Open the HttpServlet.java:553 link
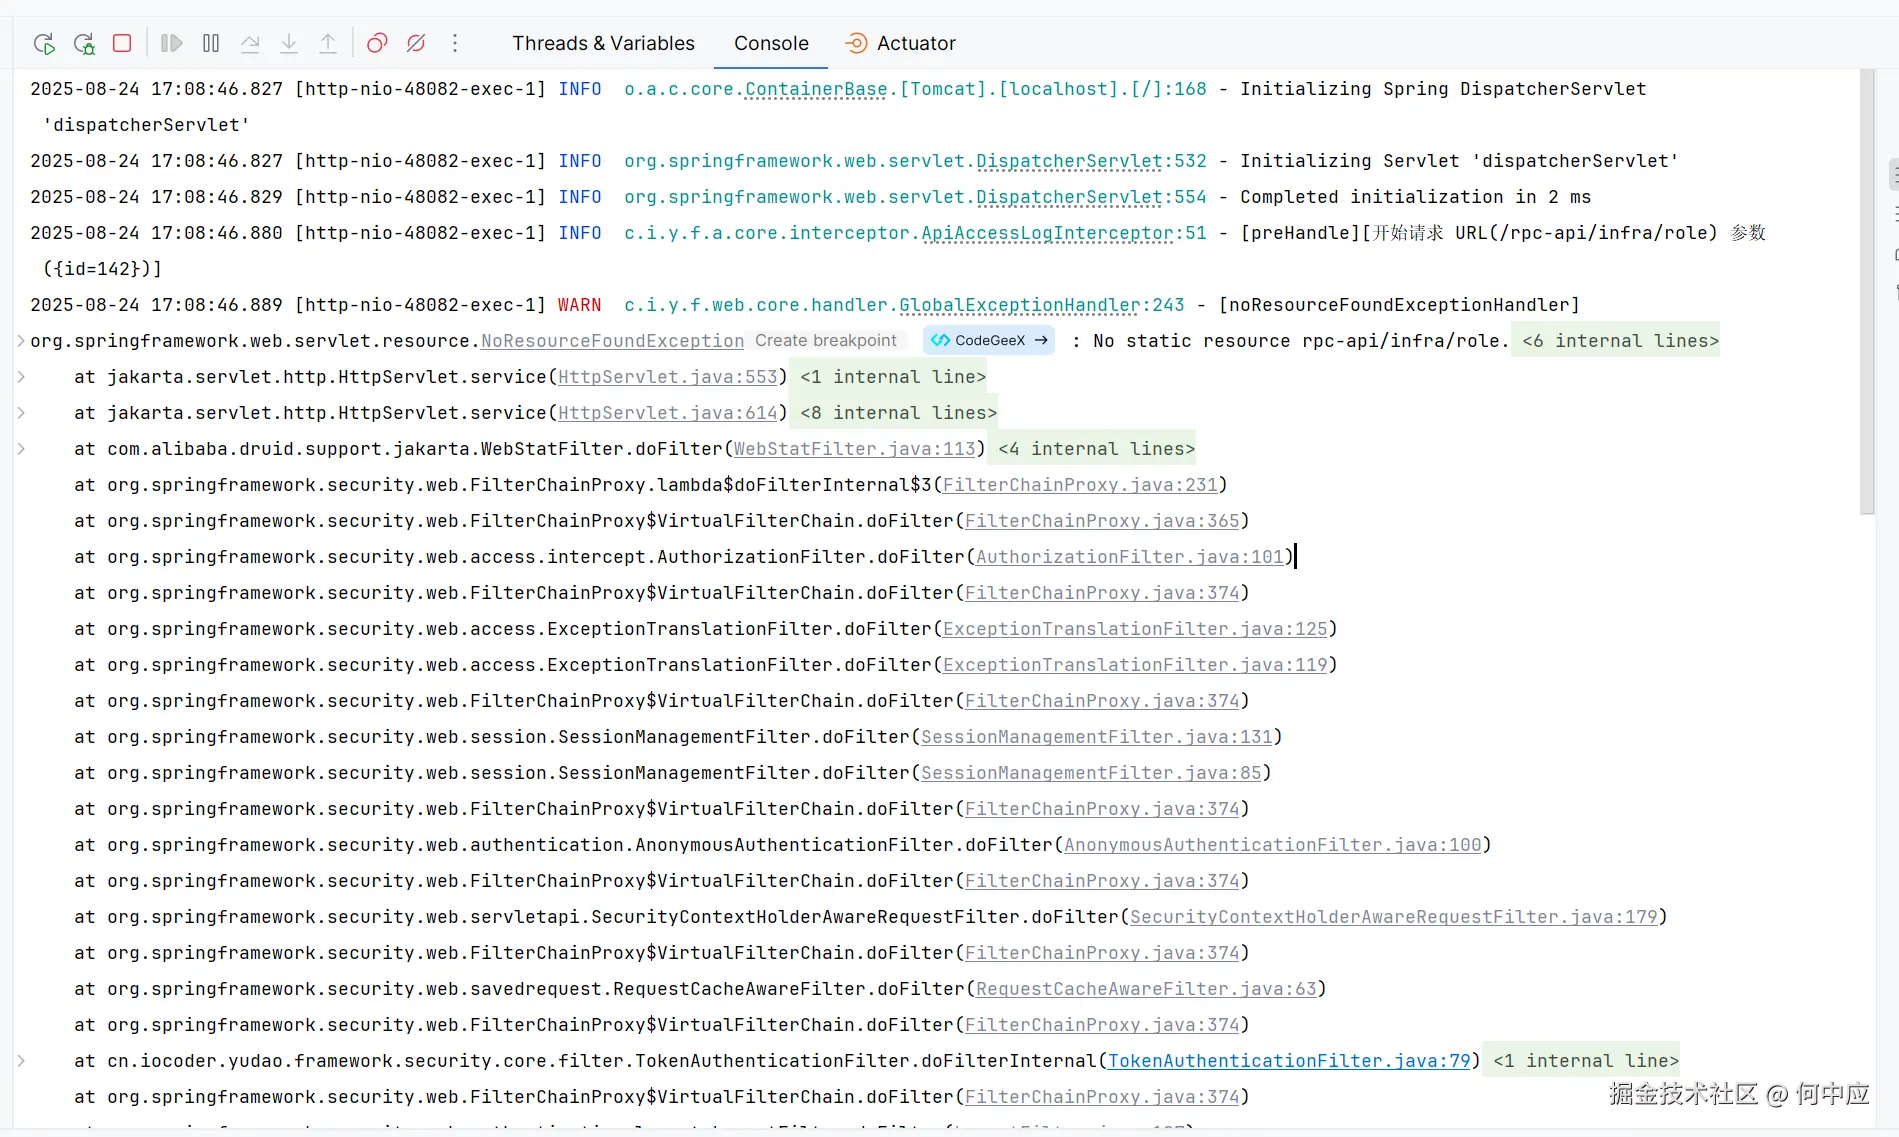Viewport: 1899px width, 1137px height. coord(668,377)
